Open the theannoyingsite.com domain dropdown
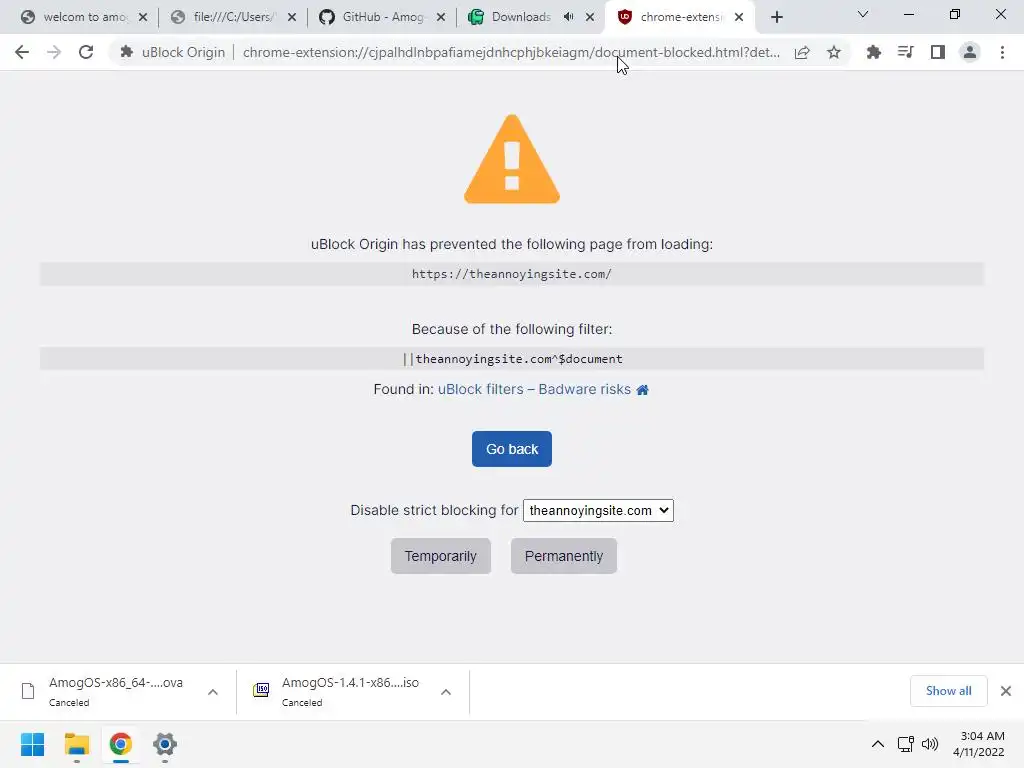Image resolution: width=1024 pixels, height=768 pixels. click(x=598, y=511)
